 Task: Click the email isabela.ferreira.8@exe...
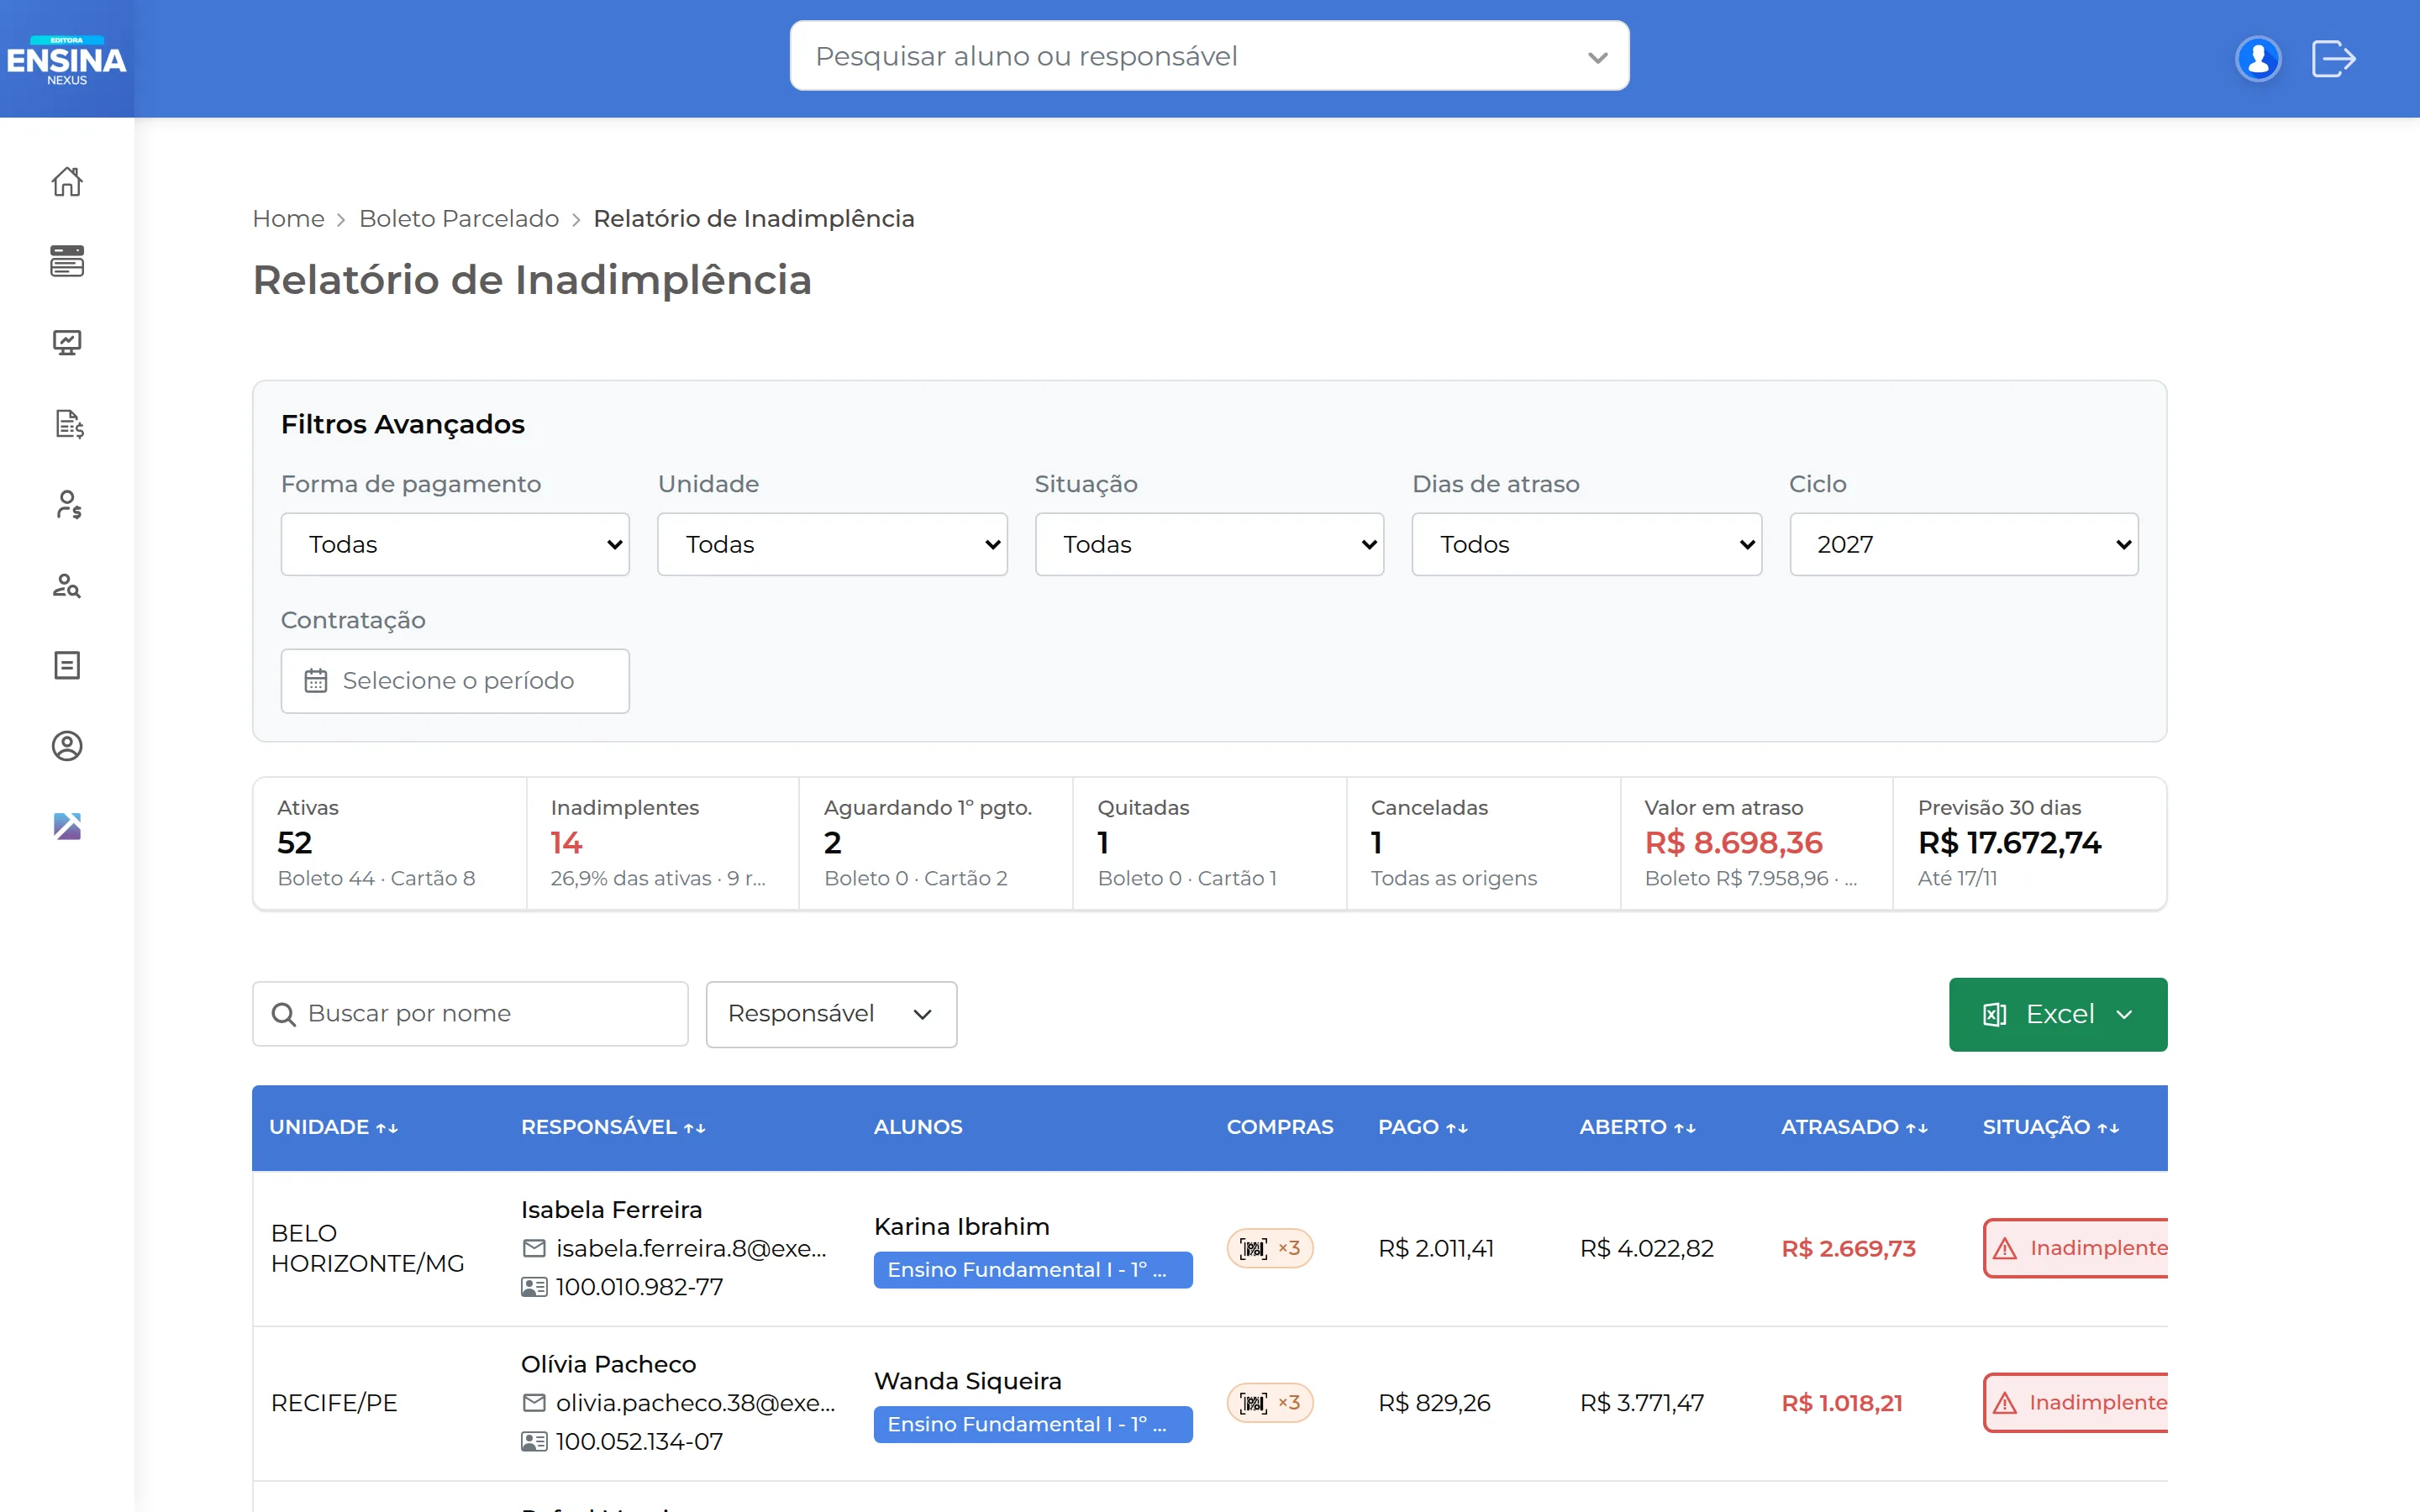click(691, 1248)
